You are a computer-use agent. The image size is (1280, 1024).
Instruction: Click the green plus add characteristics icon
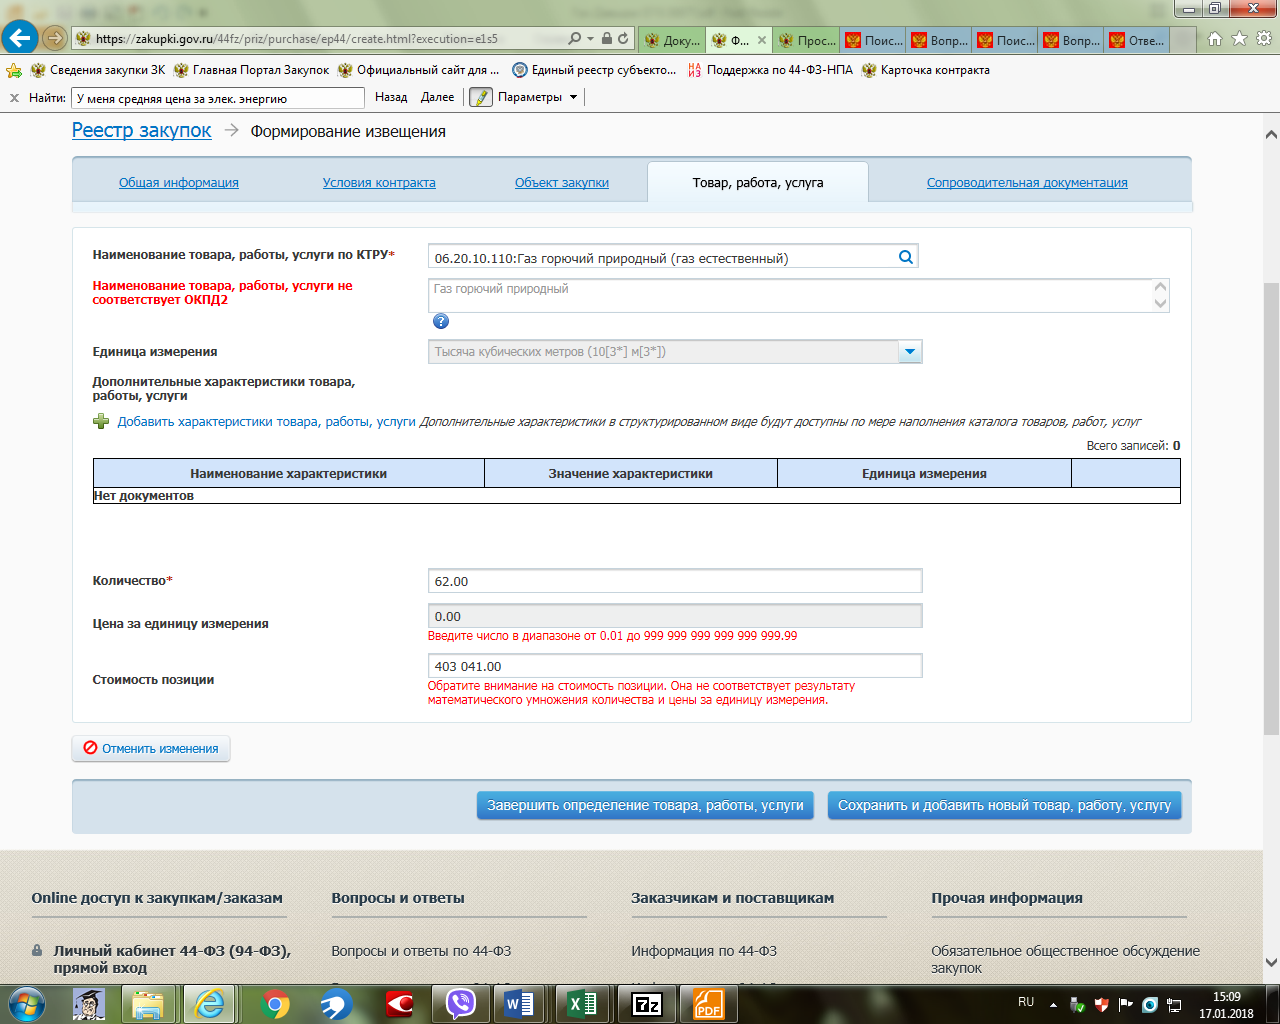tap(101, 422)
